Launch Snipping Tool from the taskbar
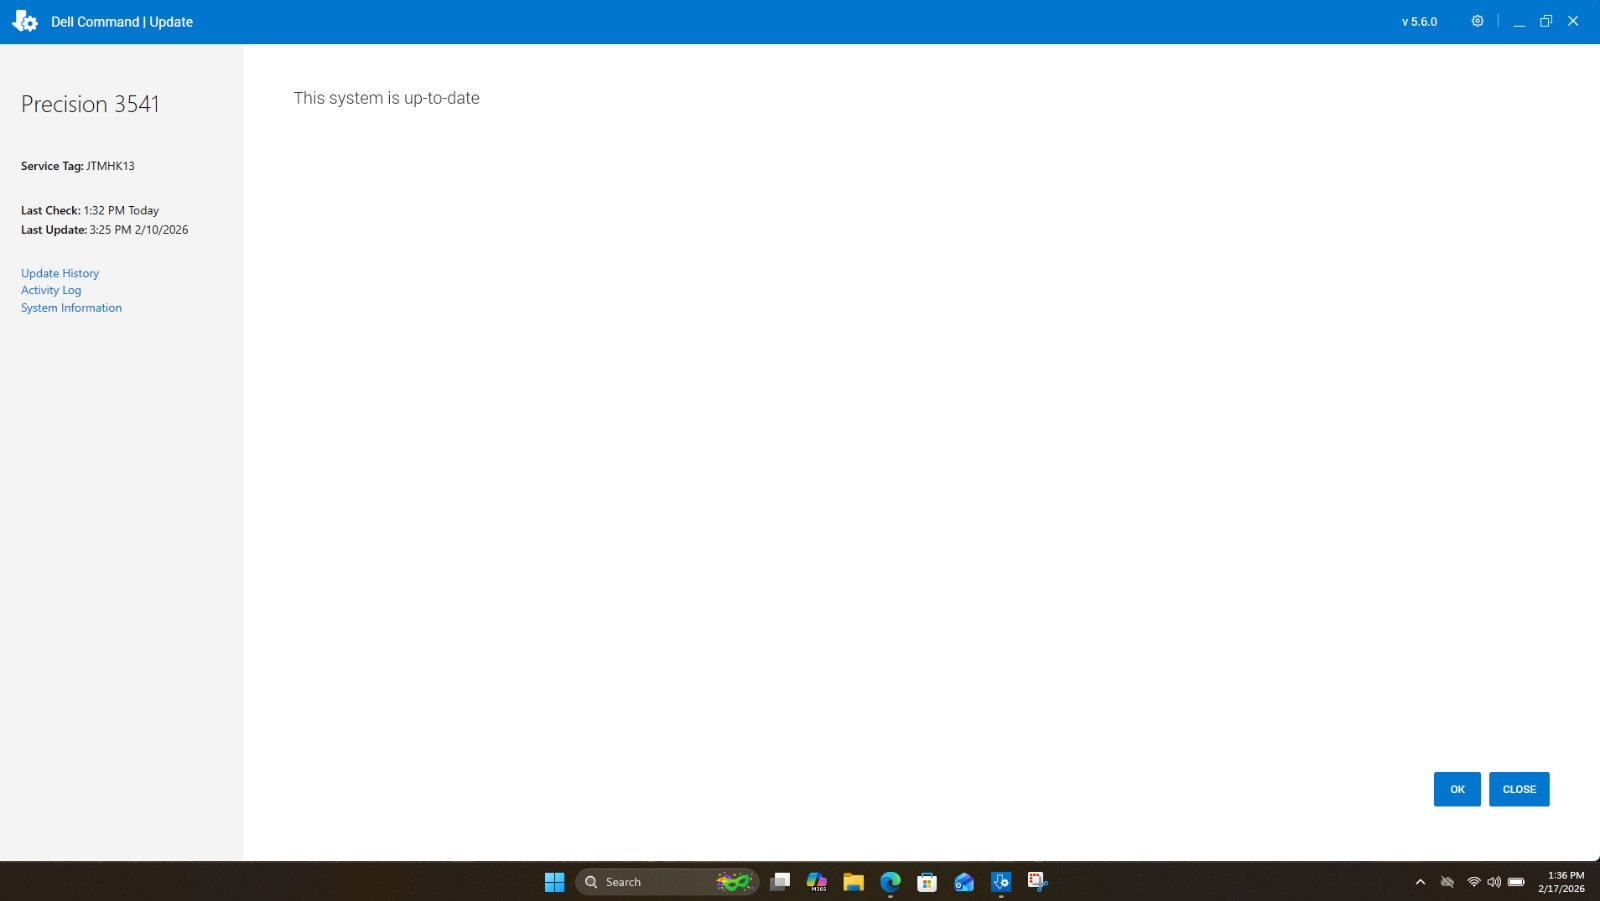This screenshot has width=1600, height=901. tap(1037, 882)
